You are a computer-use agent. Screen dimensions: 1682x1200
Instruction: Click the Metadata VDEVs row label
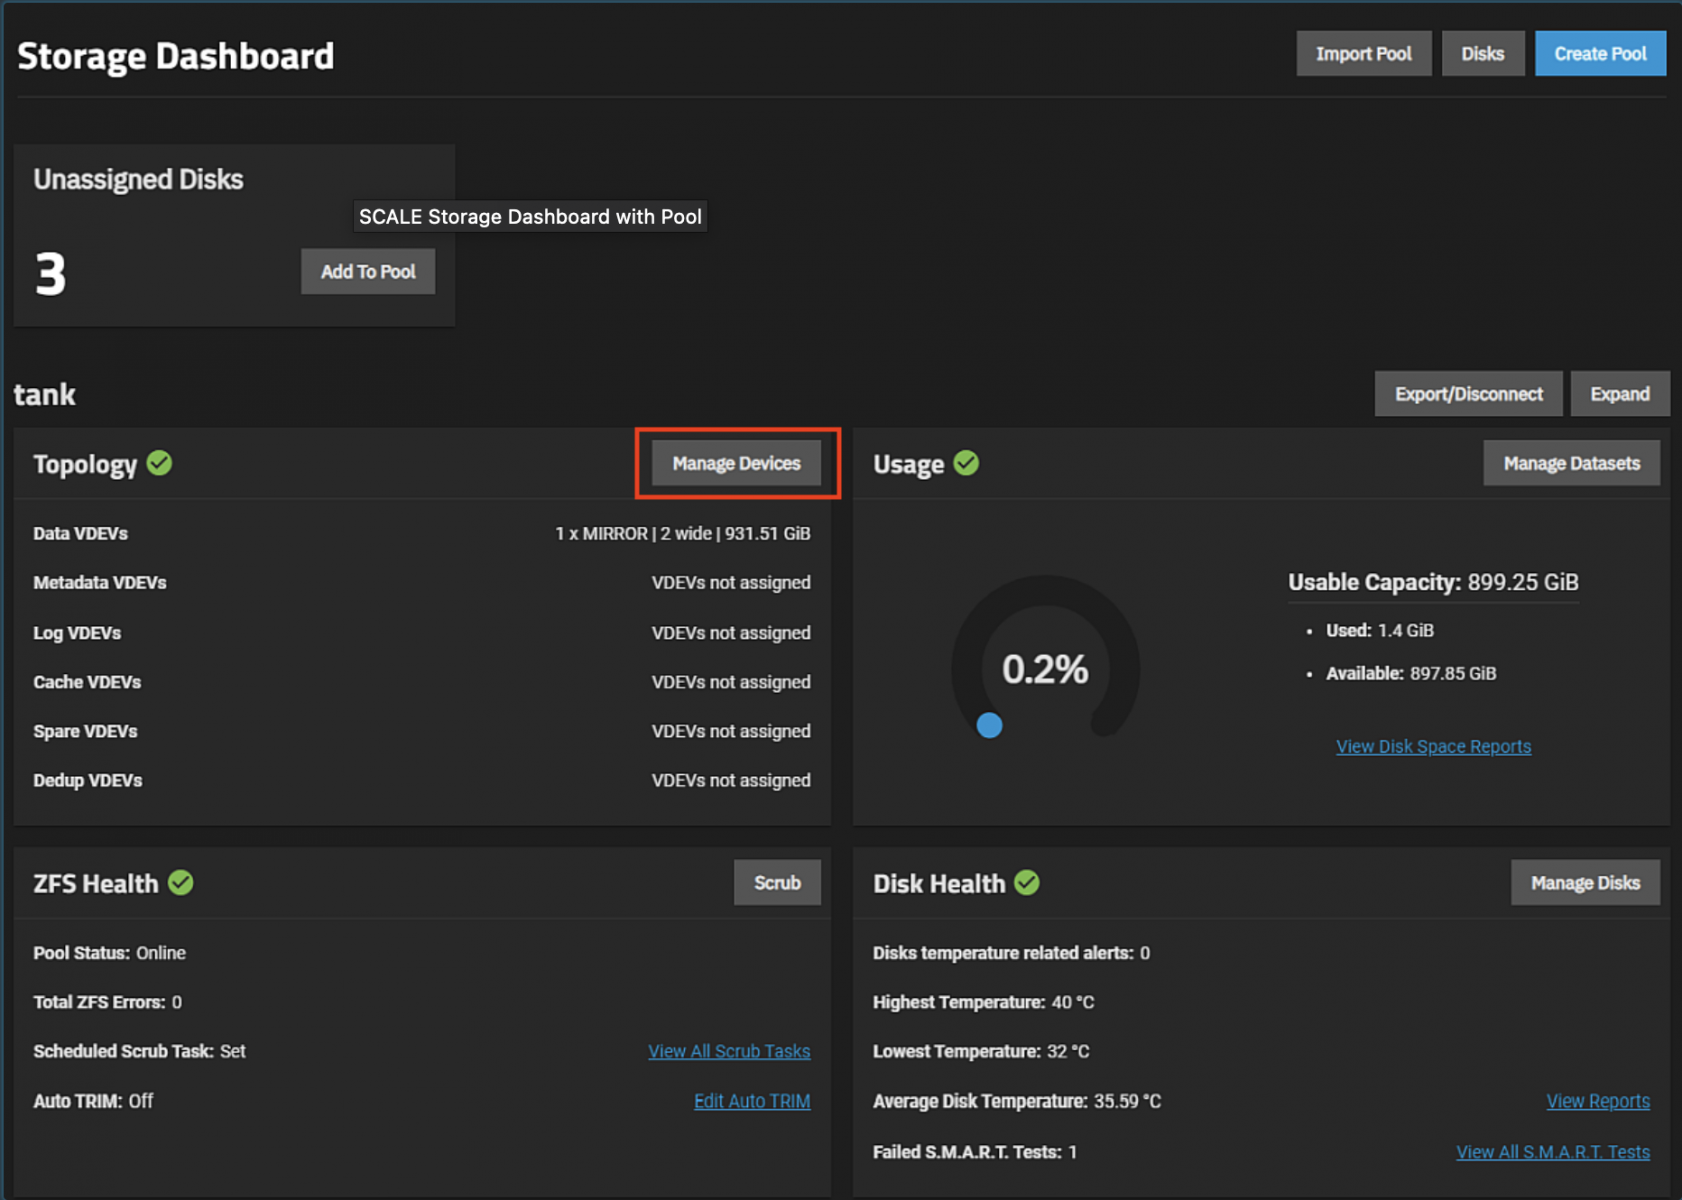(x=100, y=583)
